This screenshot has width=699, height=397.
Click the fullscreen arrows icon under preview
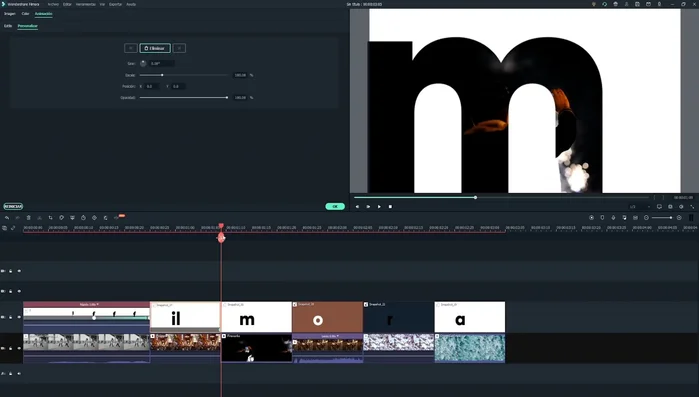(692, 207)
